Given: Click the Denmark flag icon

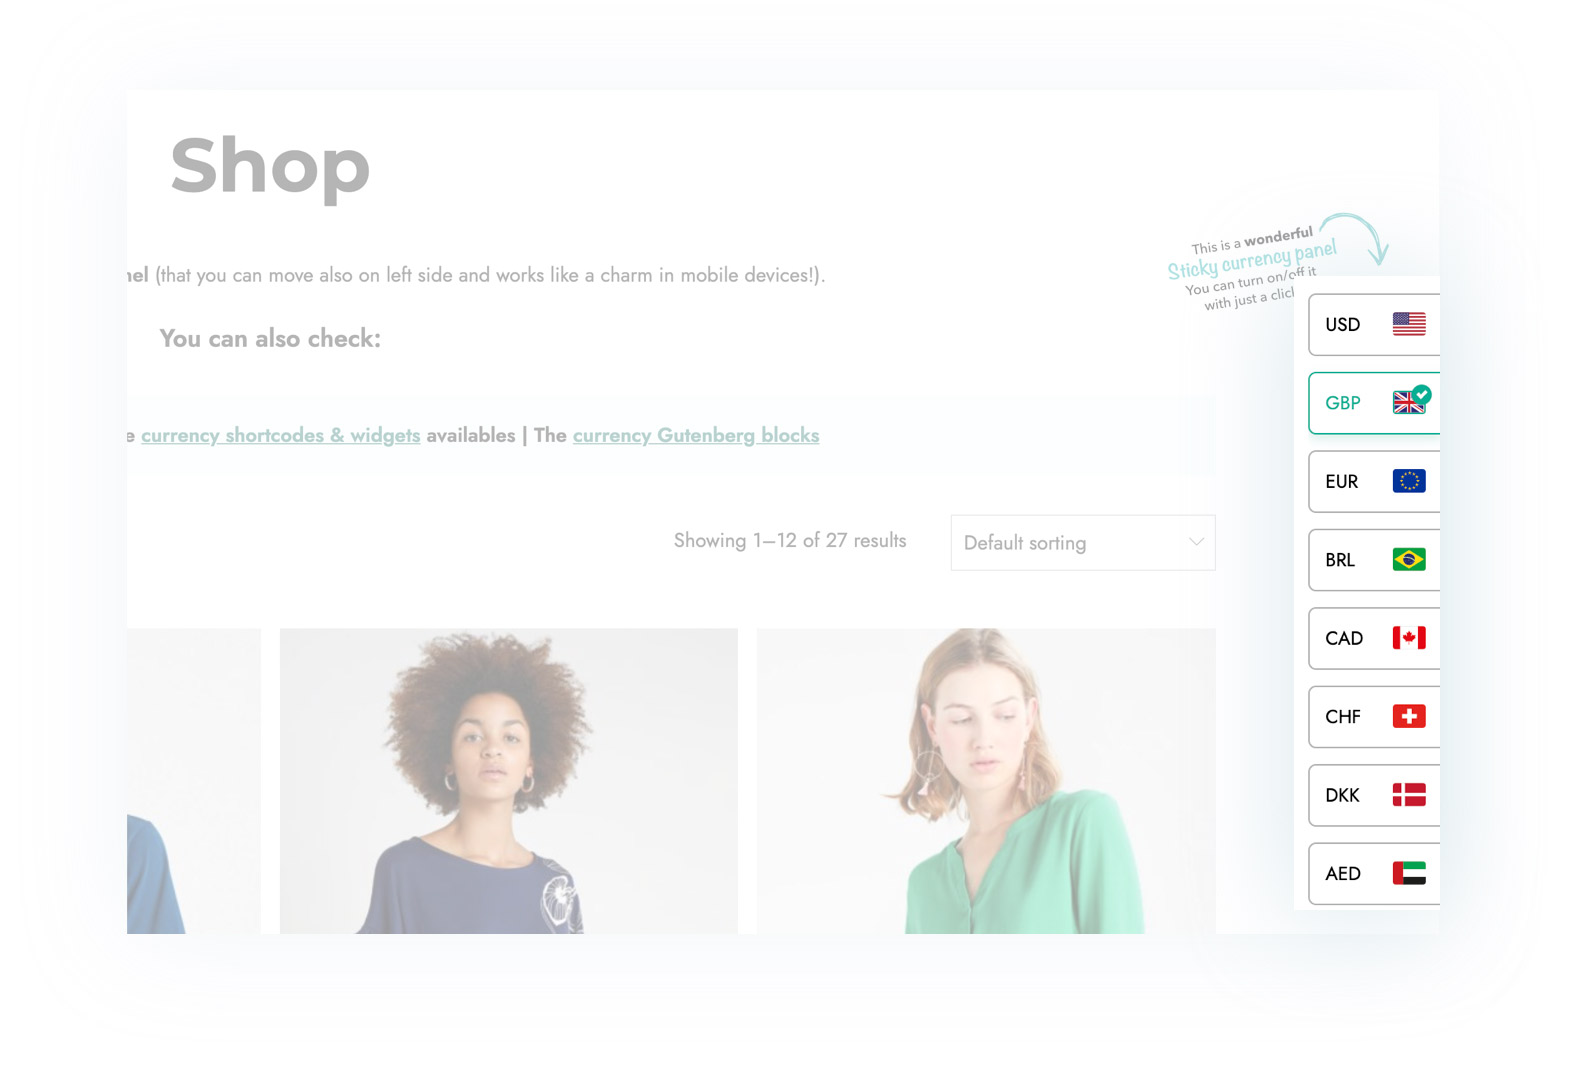Looking at the screenshot, I should [1408, 795].
